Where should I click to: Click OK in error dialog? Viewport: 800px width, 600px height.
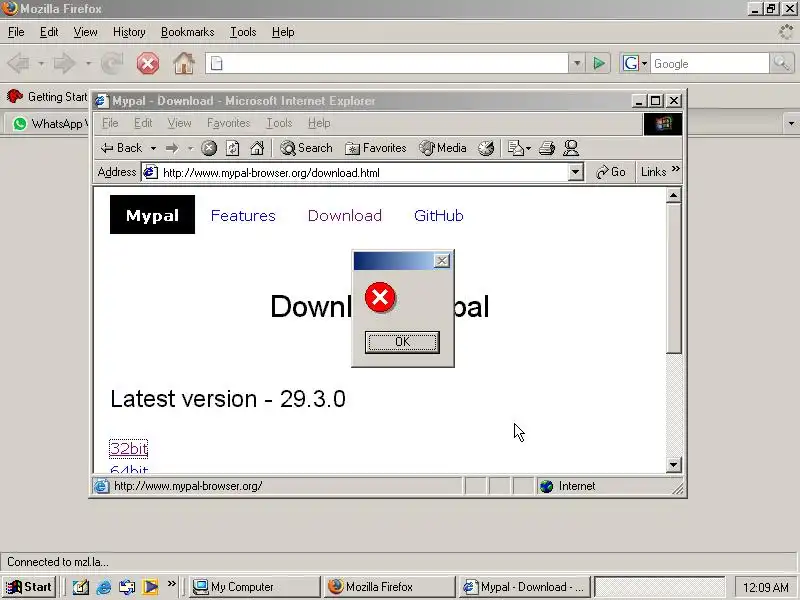pos(402,342)
